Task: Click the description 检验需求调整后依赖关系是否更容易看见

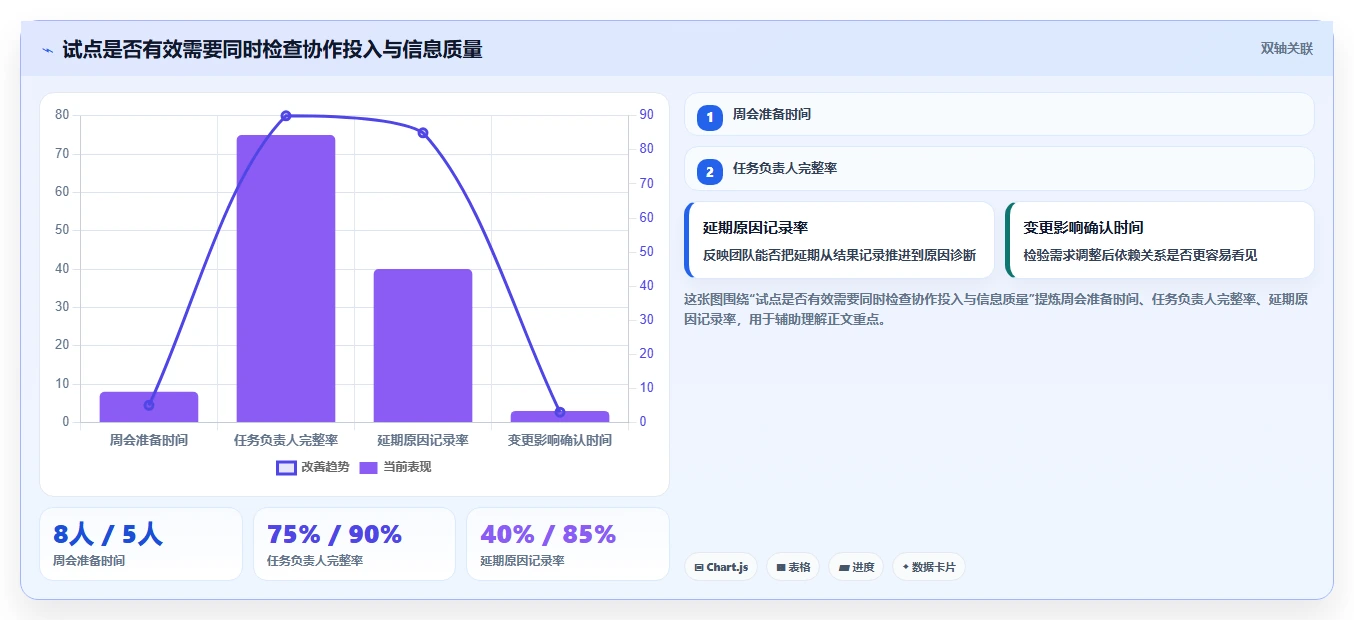Action: (x=1140, y=255)
